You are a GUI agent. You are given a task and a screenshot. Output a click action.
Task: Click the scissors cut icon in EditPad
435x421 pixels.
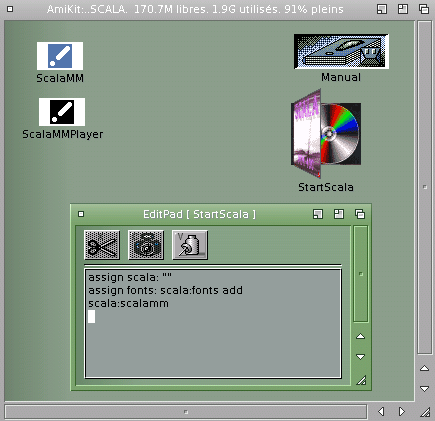pyautogui.click(x=102, y=245)
